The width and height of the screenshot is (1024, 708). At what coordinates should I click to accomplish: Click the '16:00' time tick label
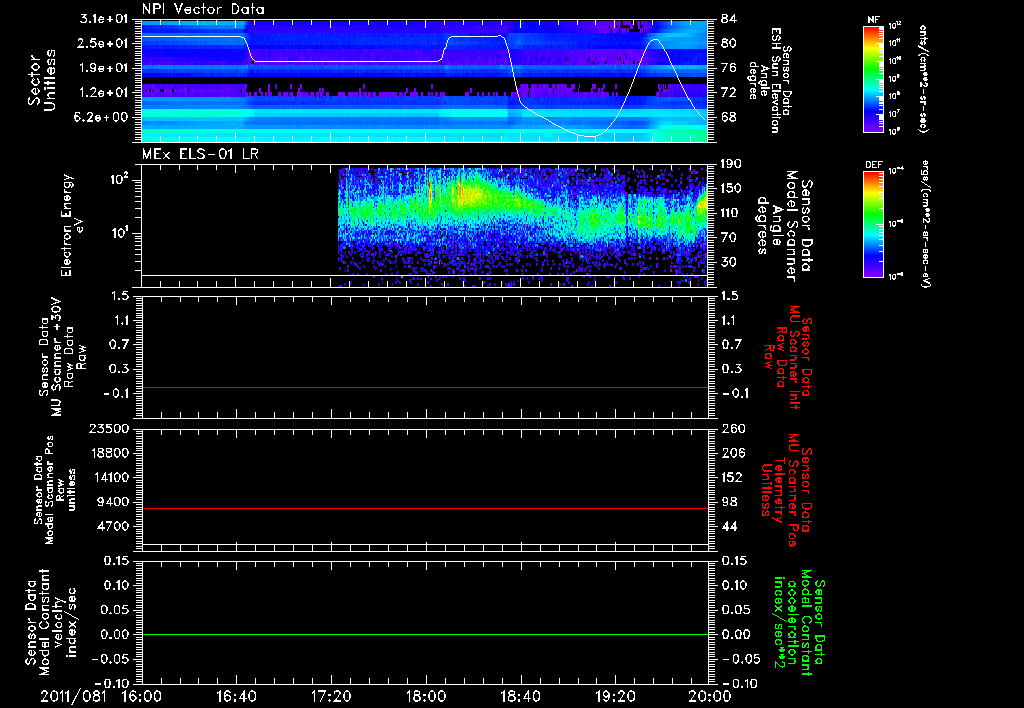click(x=142, y=696)
